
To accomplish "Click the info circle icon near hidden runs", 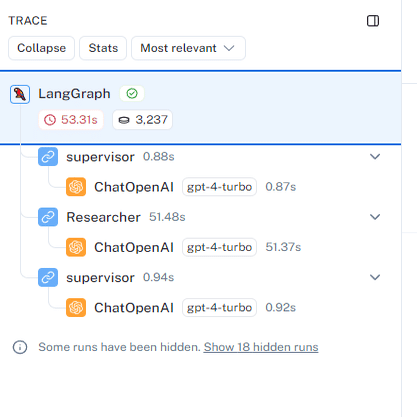I will coord(20,347).
